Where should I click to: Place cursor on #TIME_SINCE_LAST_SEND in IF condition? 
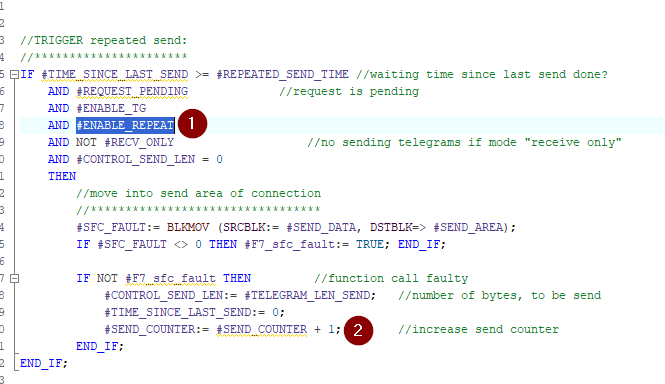(x=115, y=74)
